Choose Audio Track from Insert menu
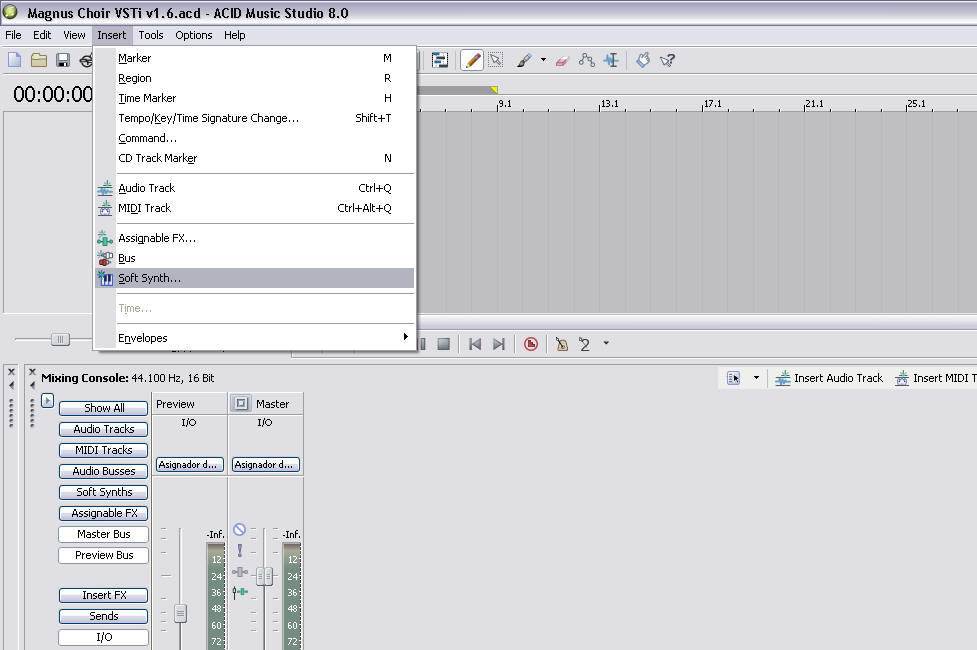 click(254, 188)
